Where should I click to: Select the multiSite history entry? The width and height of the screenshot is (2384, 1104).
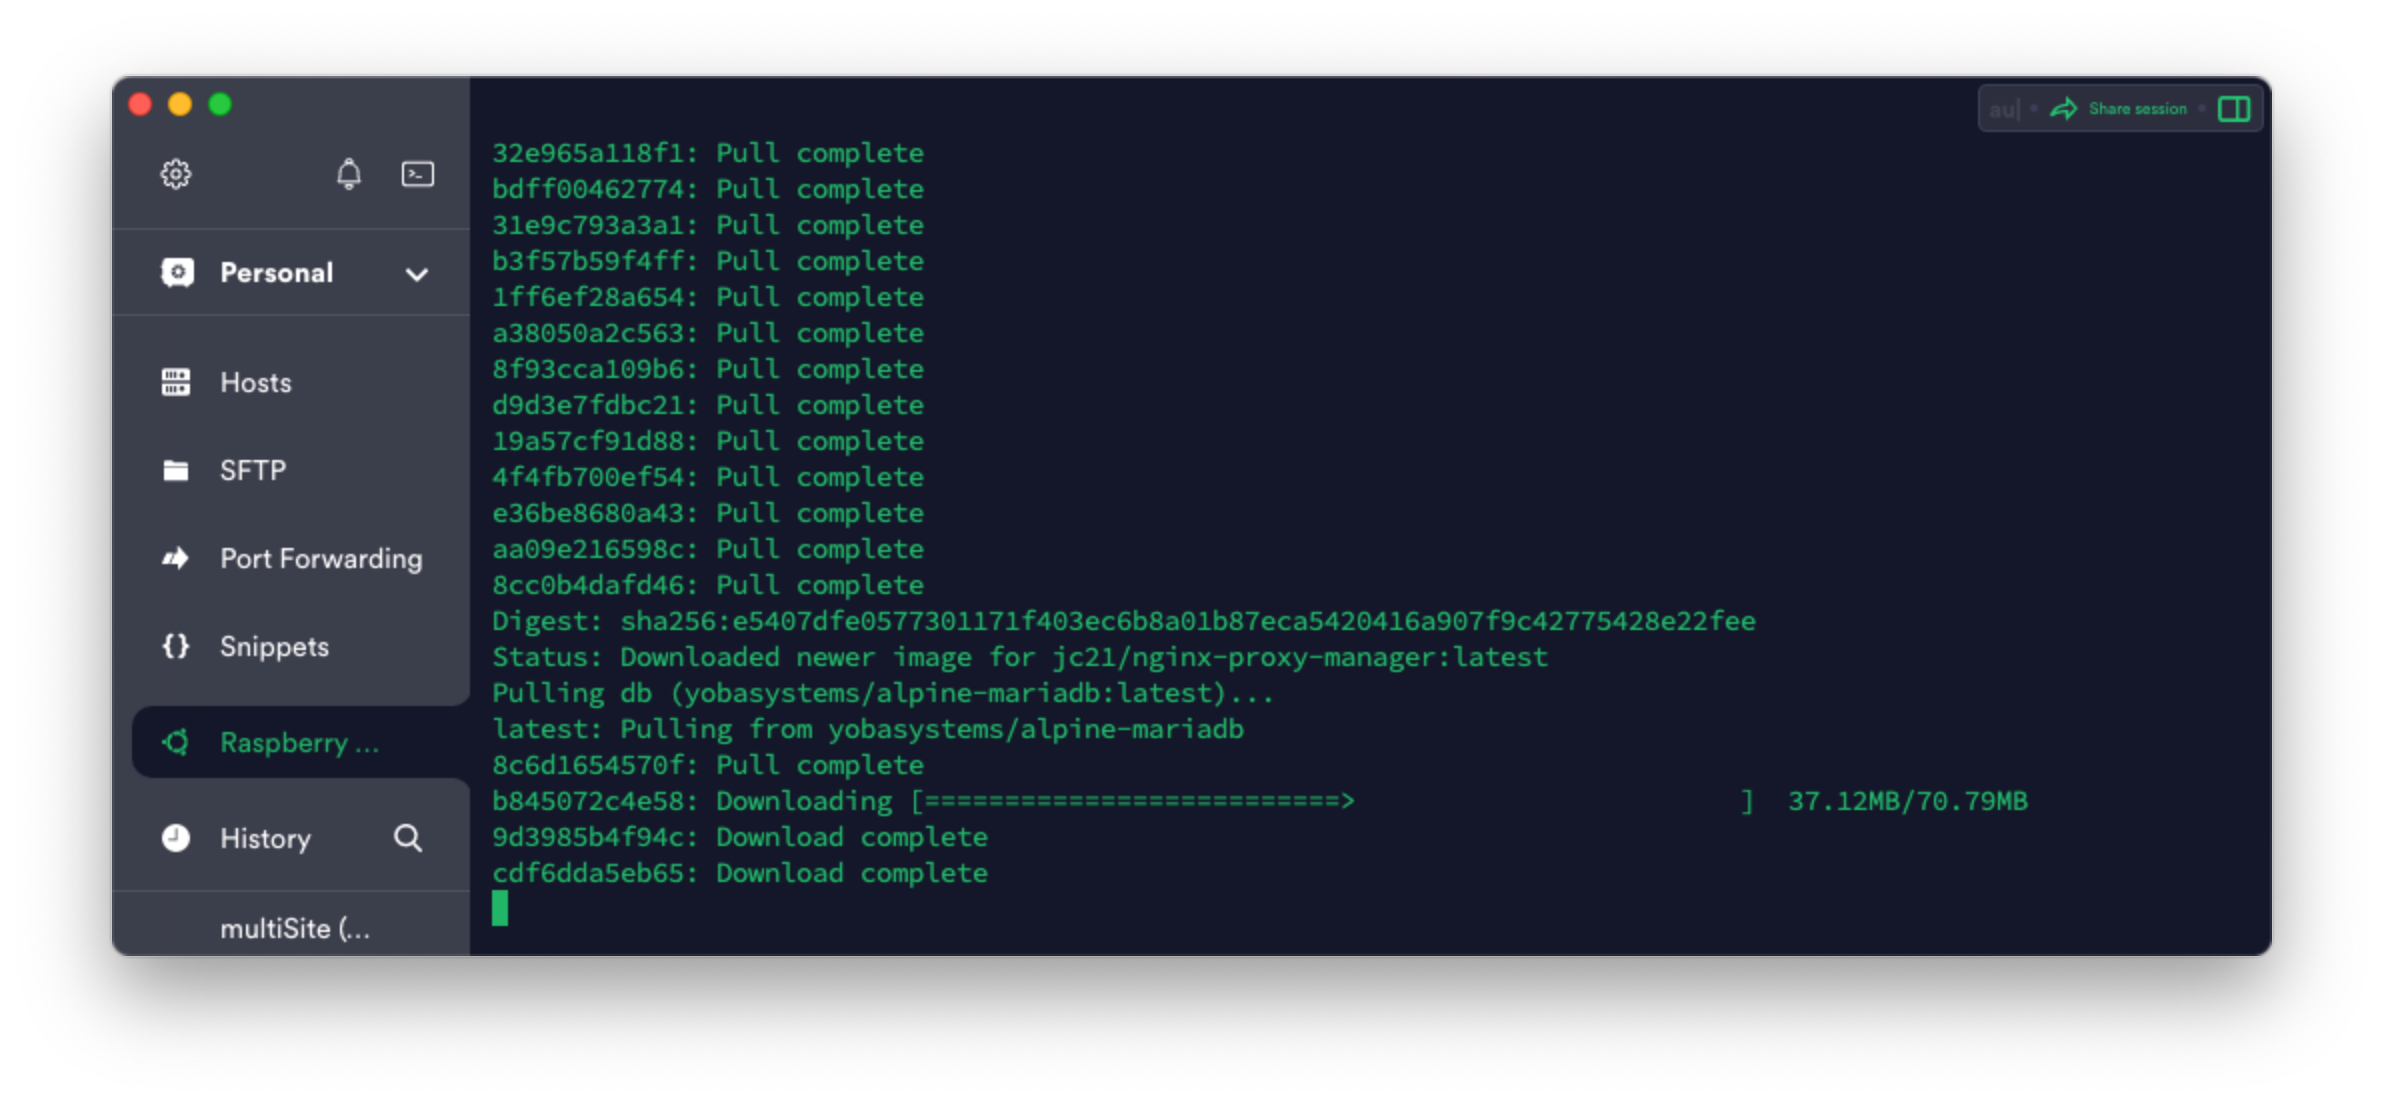point(295,929)
